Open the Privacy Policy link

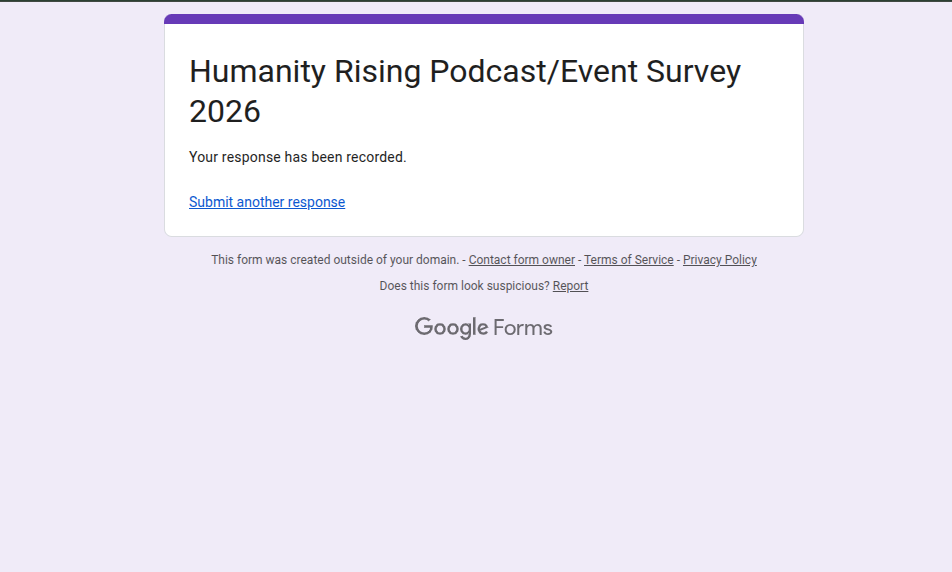click(719, 260)
